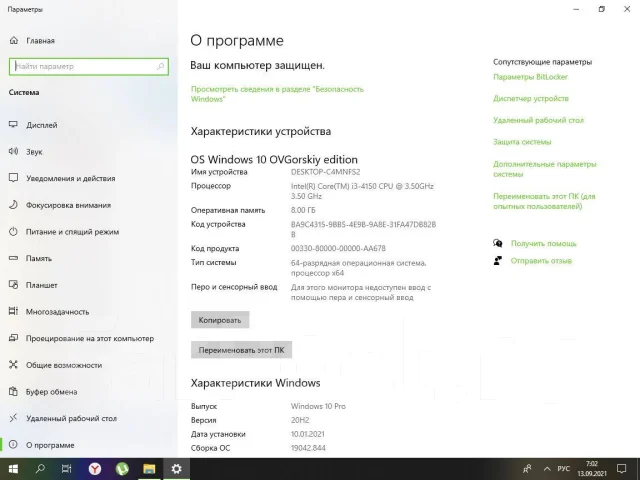
Task: Select install date 10.01.2021
Action: 308,434
